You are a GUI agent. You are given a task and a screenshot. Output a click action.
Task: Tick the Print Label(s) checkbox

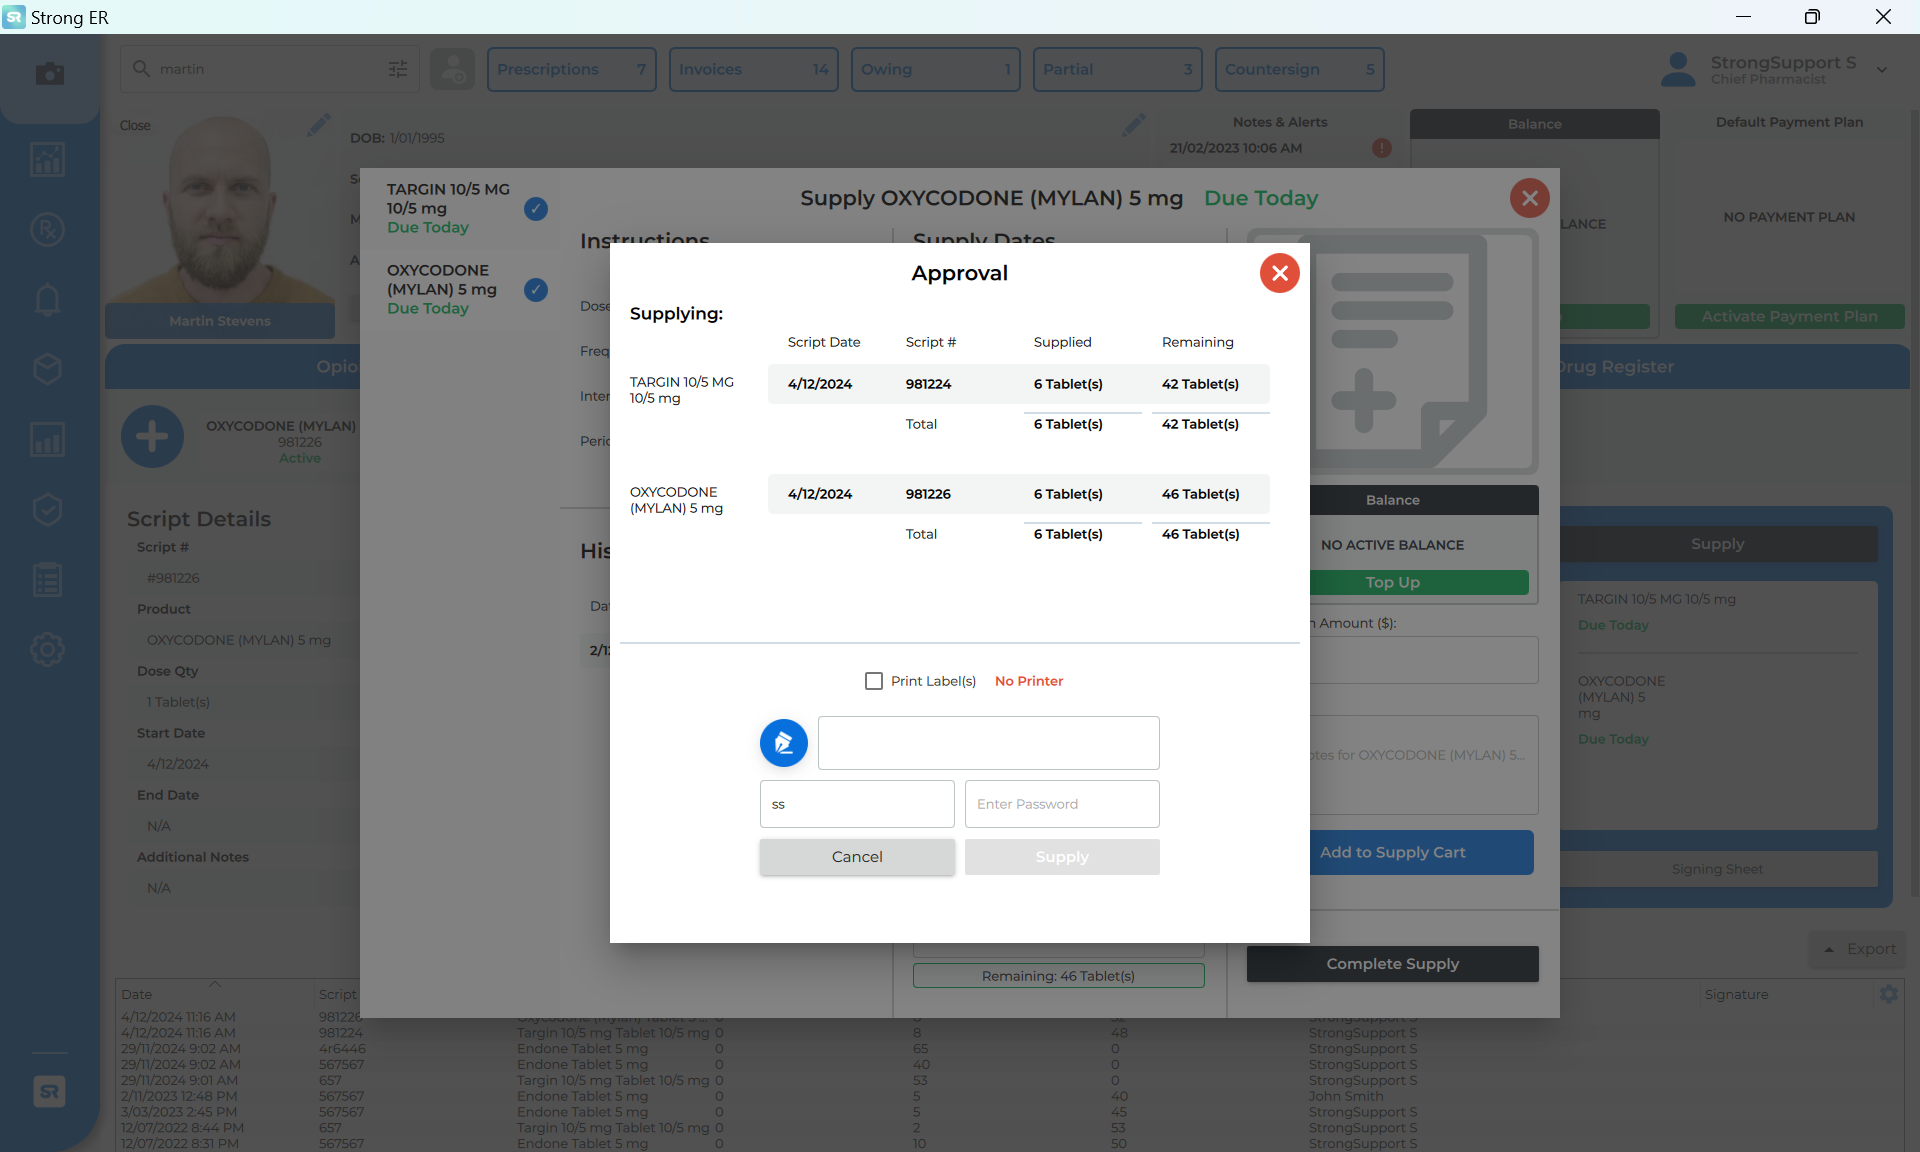click(x=874, y=681)
